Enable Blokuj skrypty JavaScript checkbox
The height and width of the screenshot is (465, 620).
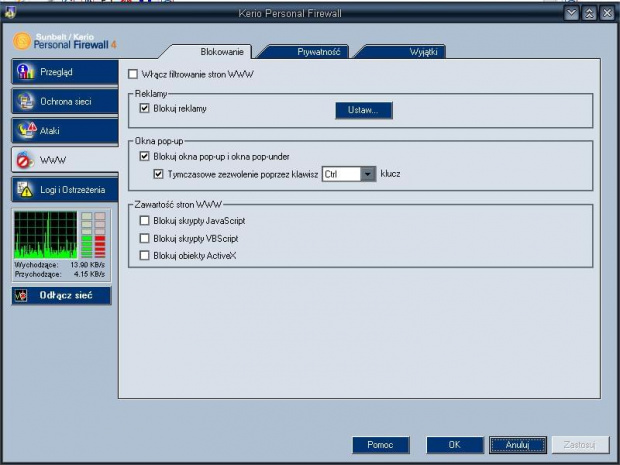[x=145, y=221]
